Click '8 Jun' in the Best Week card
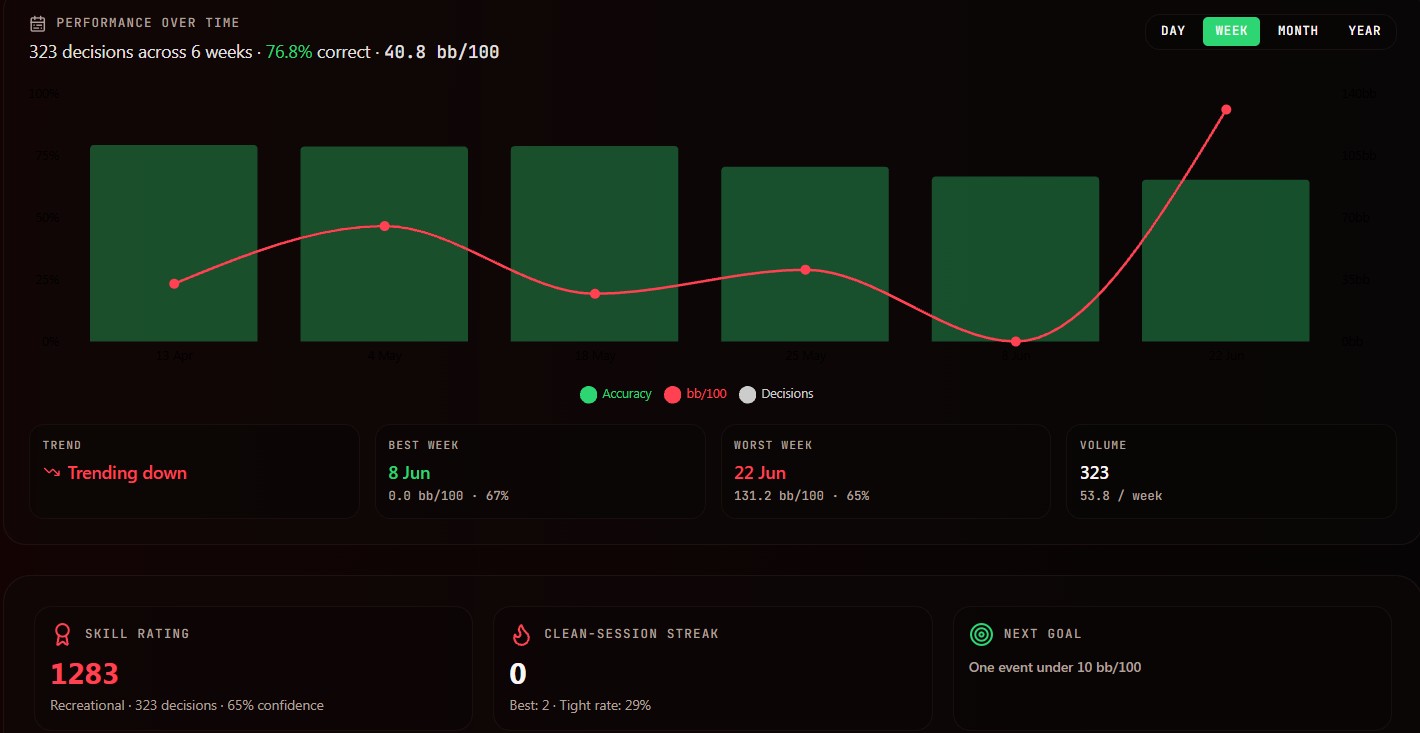The image size is (1420, 733). [409, 473]
